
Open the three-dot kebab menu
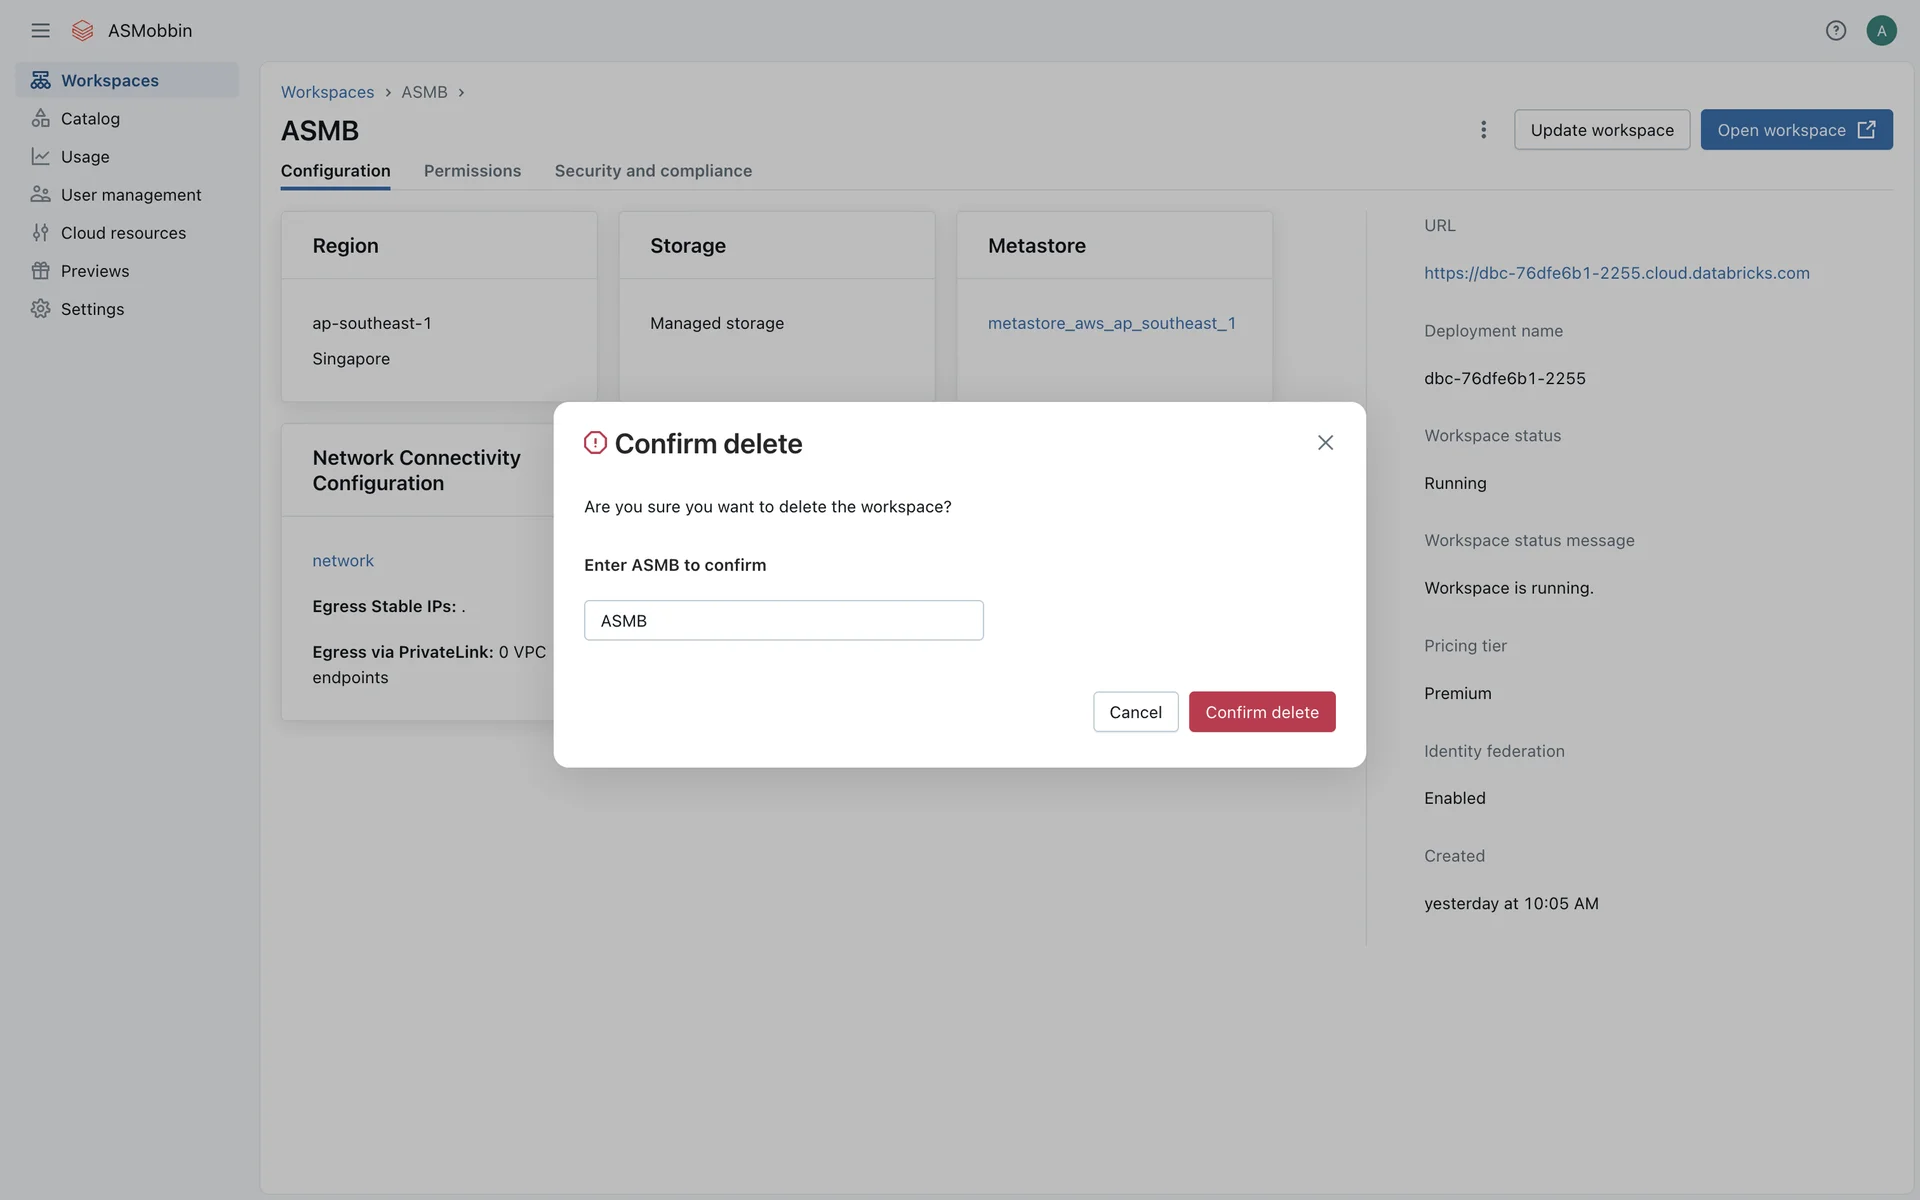click(x=1483, y=130)
